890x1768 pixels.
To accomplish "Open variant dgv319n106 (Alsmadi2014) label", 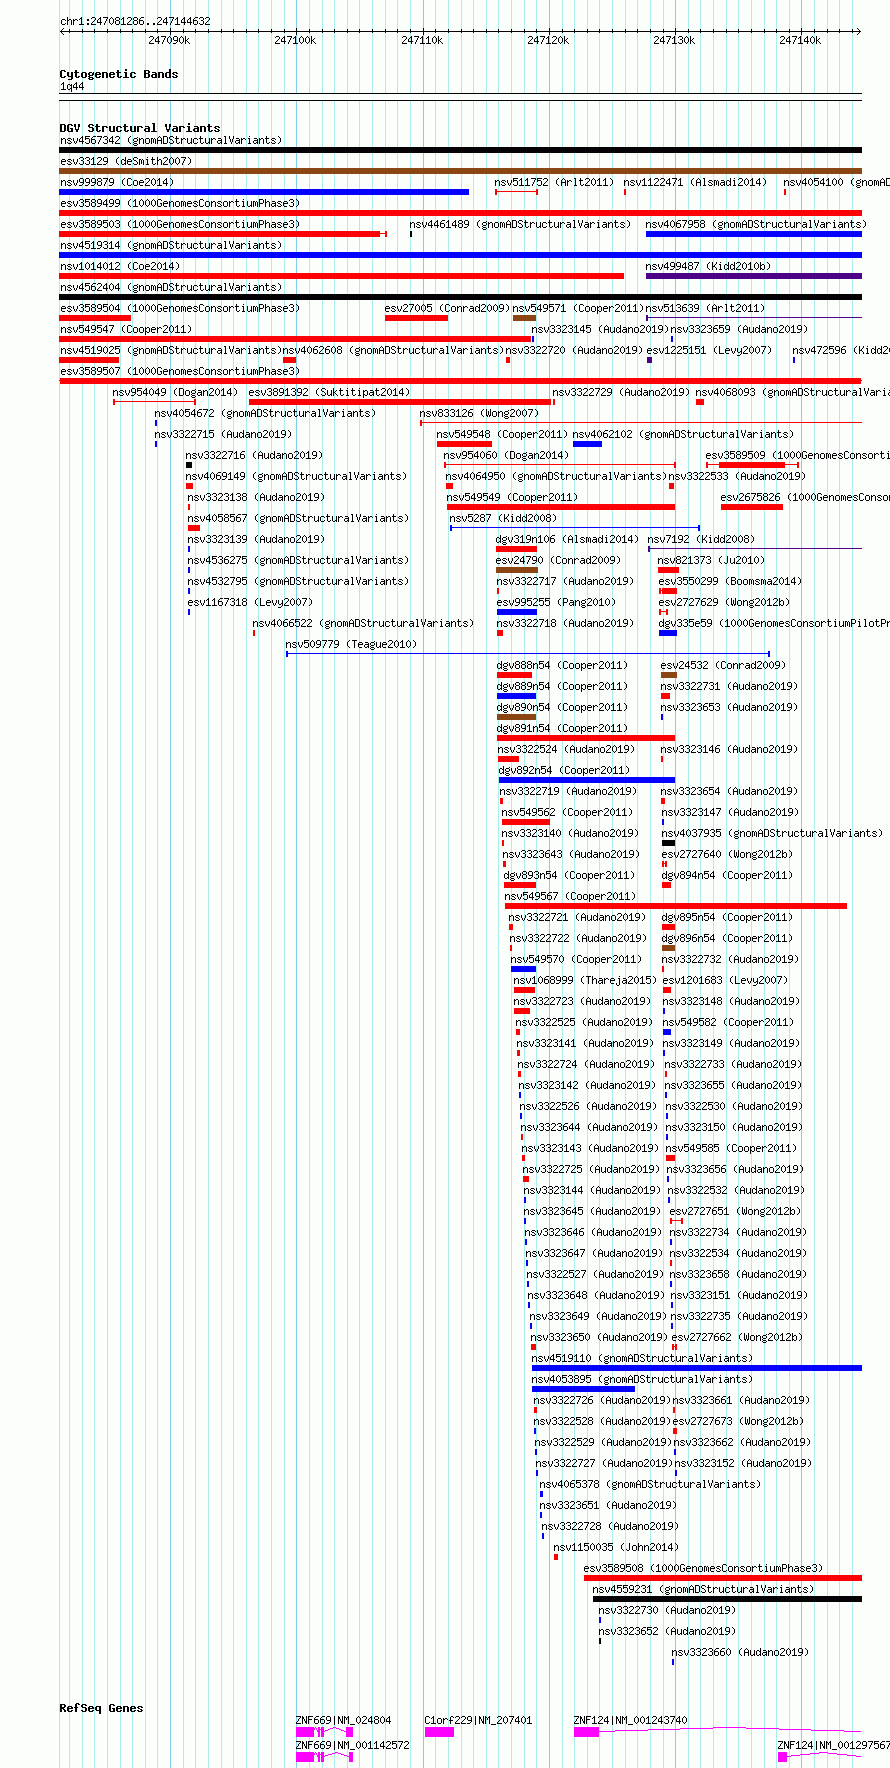I will click(567, 539).
